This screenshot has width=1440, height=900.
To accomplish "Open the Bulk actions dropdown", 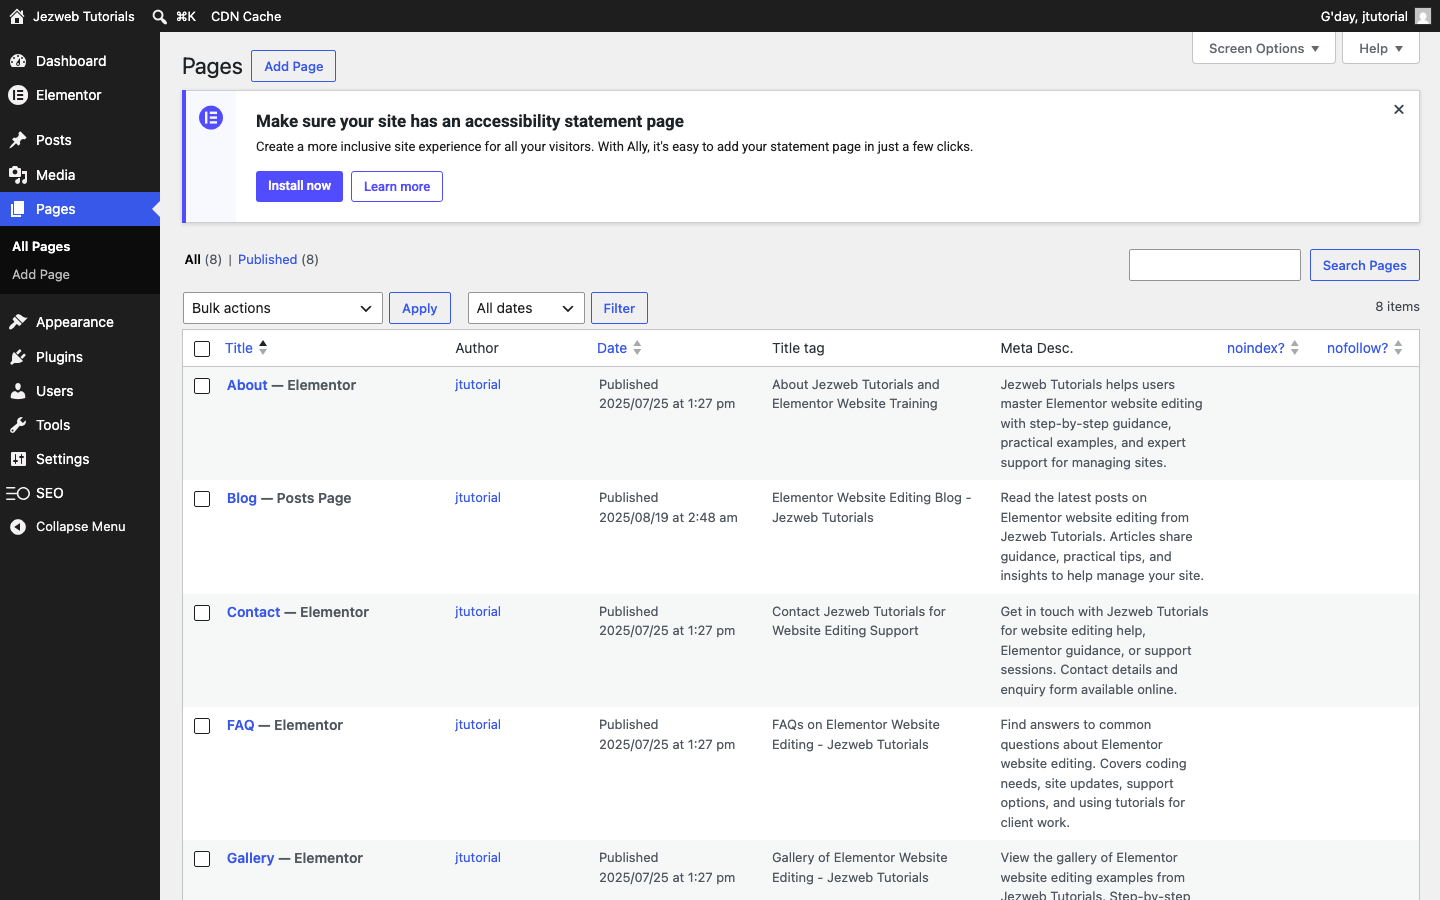I will [x=283, y=308].
